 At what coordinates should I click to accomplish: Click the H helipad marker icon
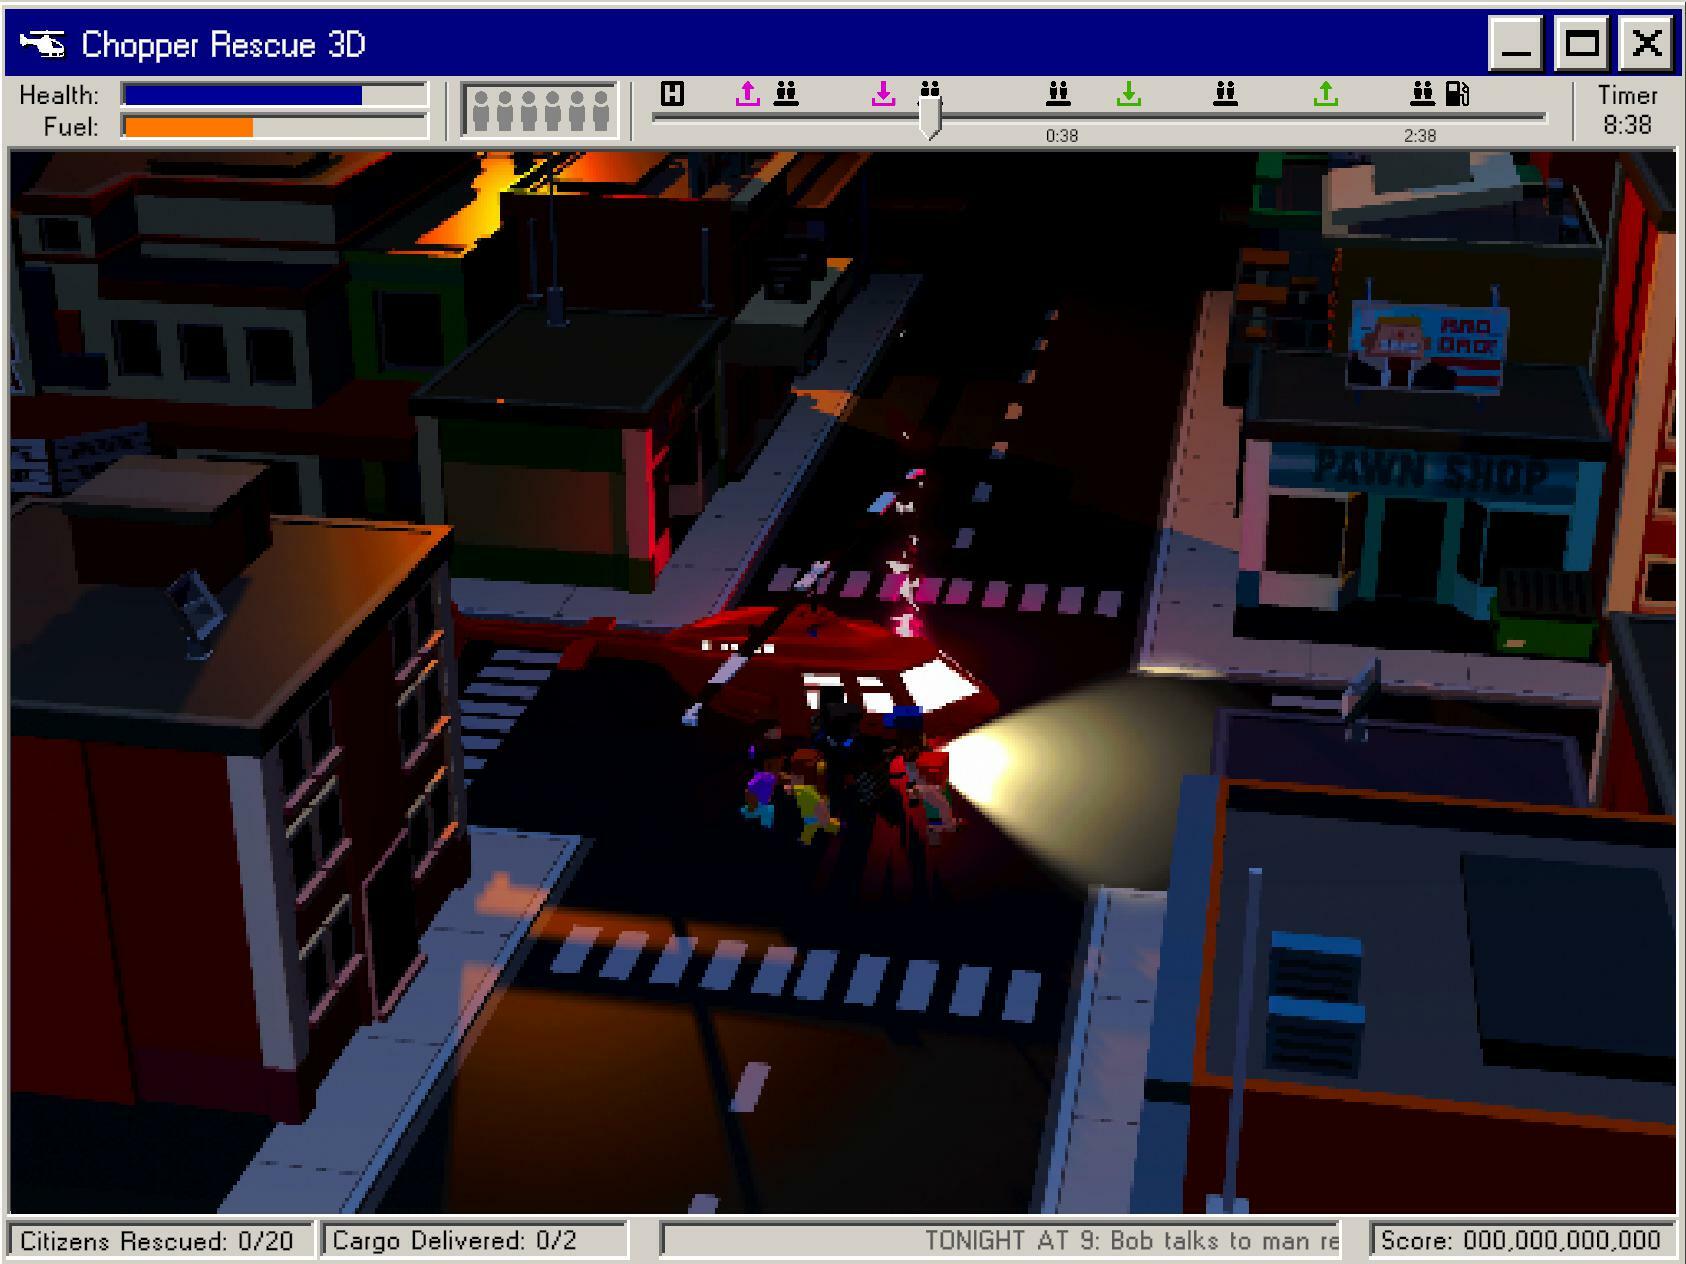pos(670,95)
